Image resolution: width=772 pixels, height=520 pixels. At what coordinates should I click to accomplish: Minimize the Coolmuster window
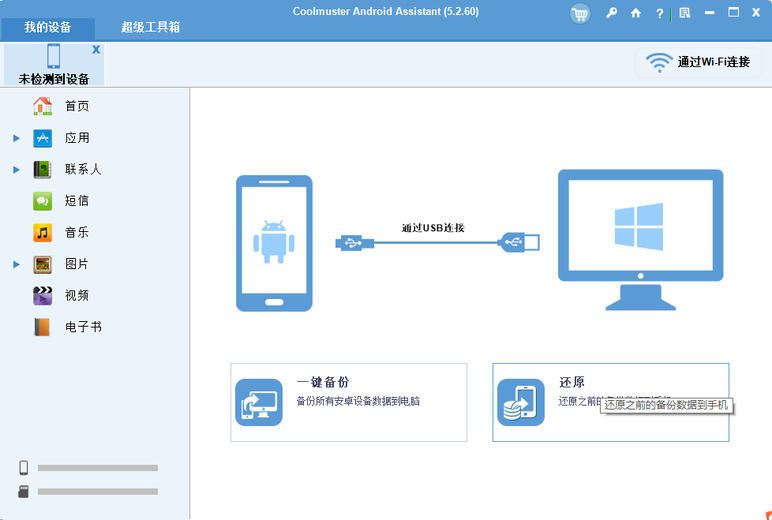pos(709,13)
